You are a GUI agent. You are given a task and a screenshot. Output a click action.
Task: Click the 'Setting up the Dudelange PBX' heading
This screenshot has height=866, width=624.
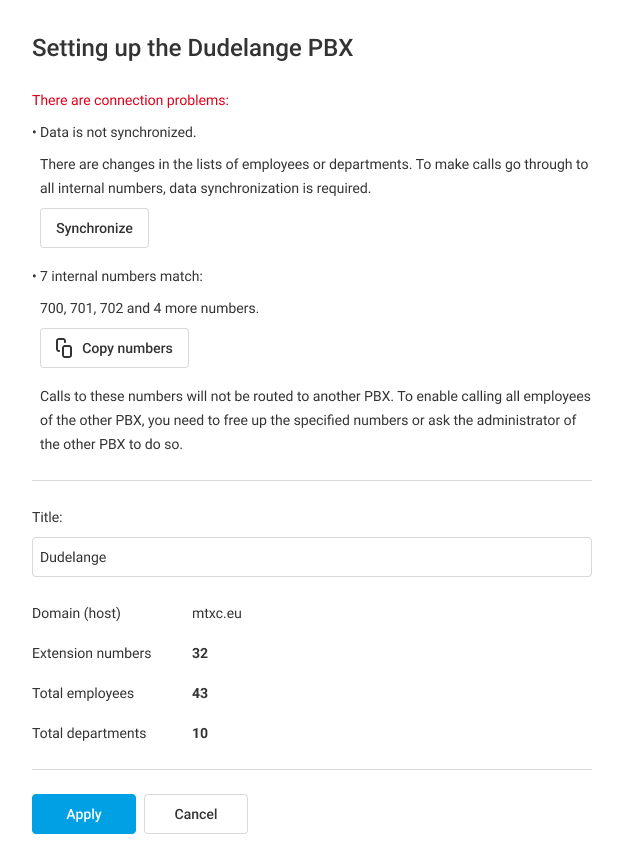[x=192, y=47]
